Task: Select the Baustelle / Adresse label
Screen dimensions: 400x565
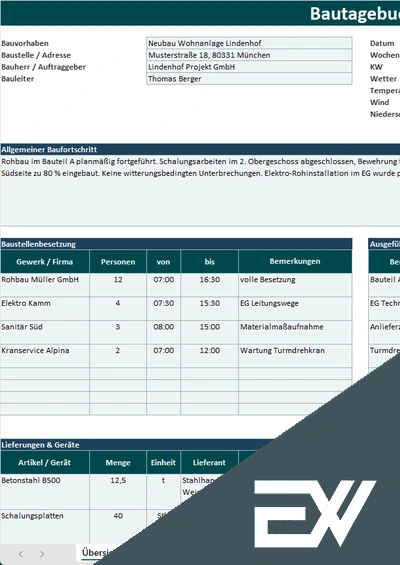Action: point(36,55)
